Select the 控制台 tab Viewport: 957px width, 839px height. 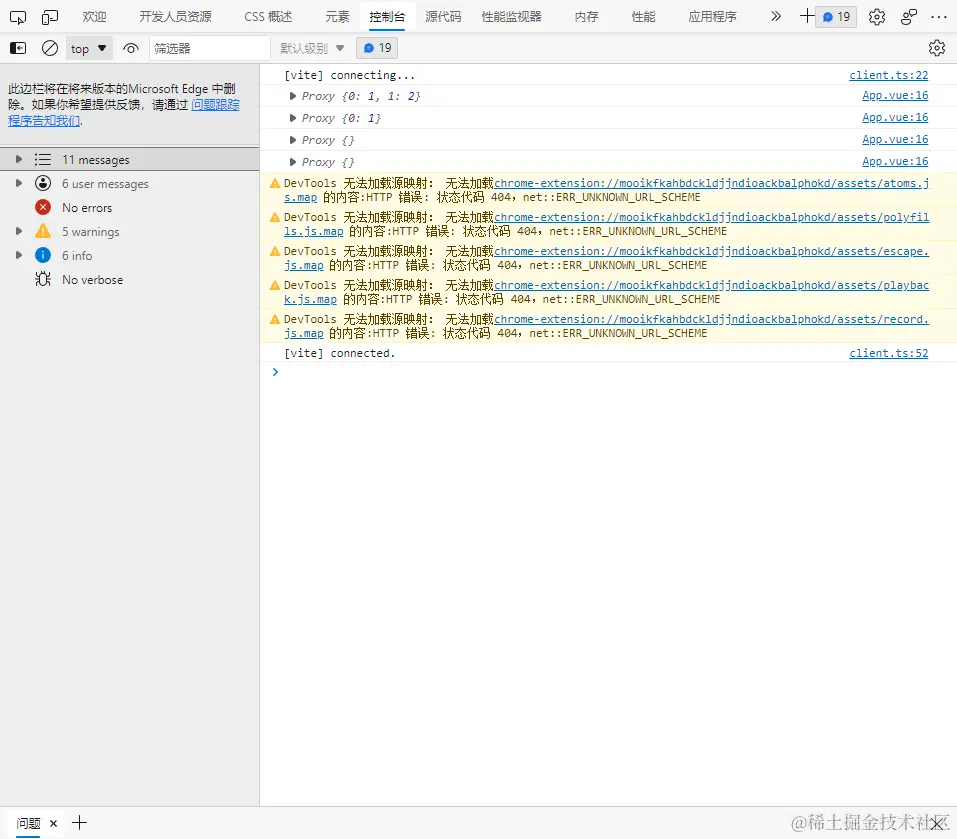[x=387, y=16]
